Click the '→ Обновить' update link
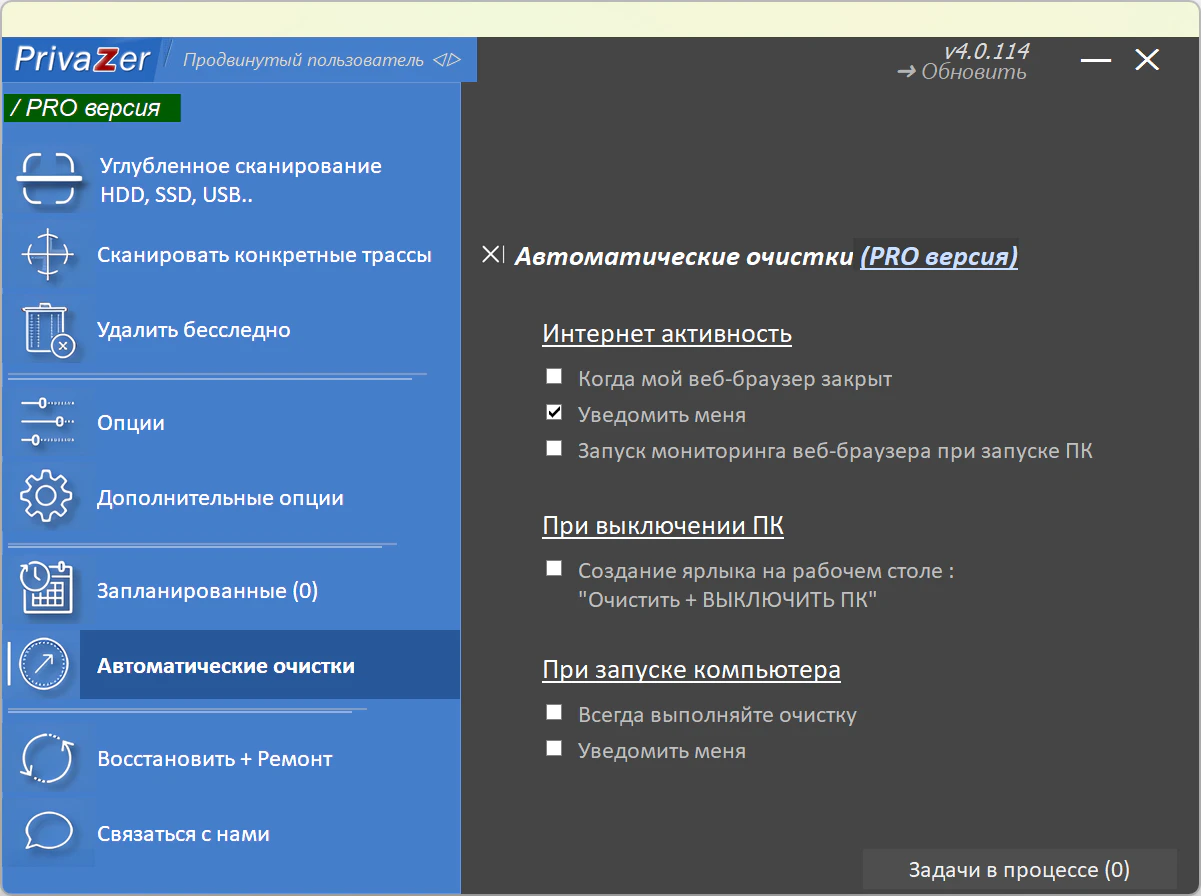The width and height of the screenshot is (1201, 896). (962, 72)
